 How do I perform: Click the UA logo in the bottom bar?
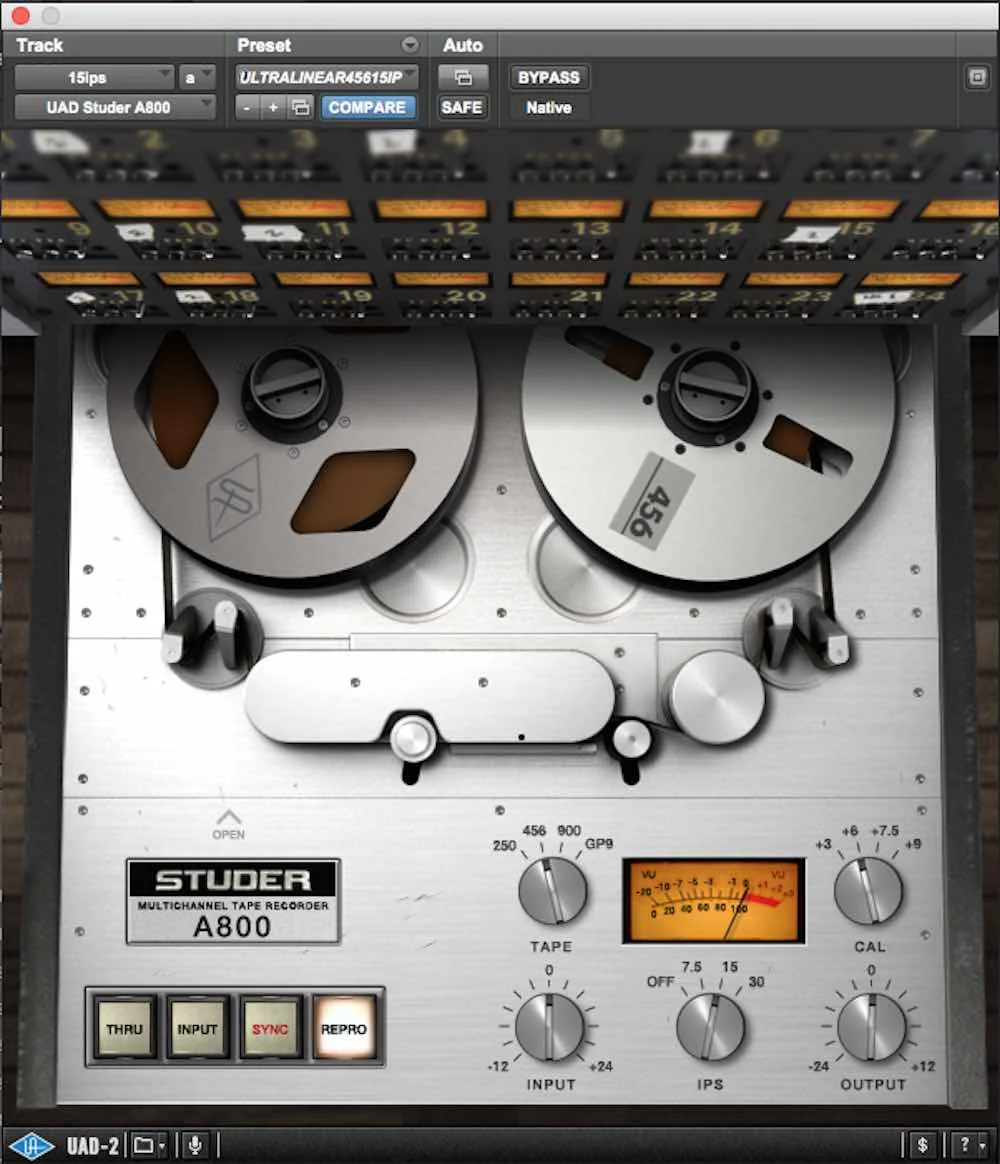(30, 1145)
